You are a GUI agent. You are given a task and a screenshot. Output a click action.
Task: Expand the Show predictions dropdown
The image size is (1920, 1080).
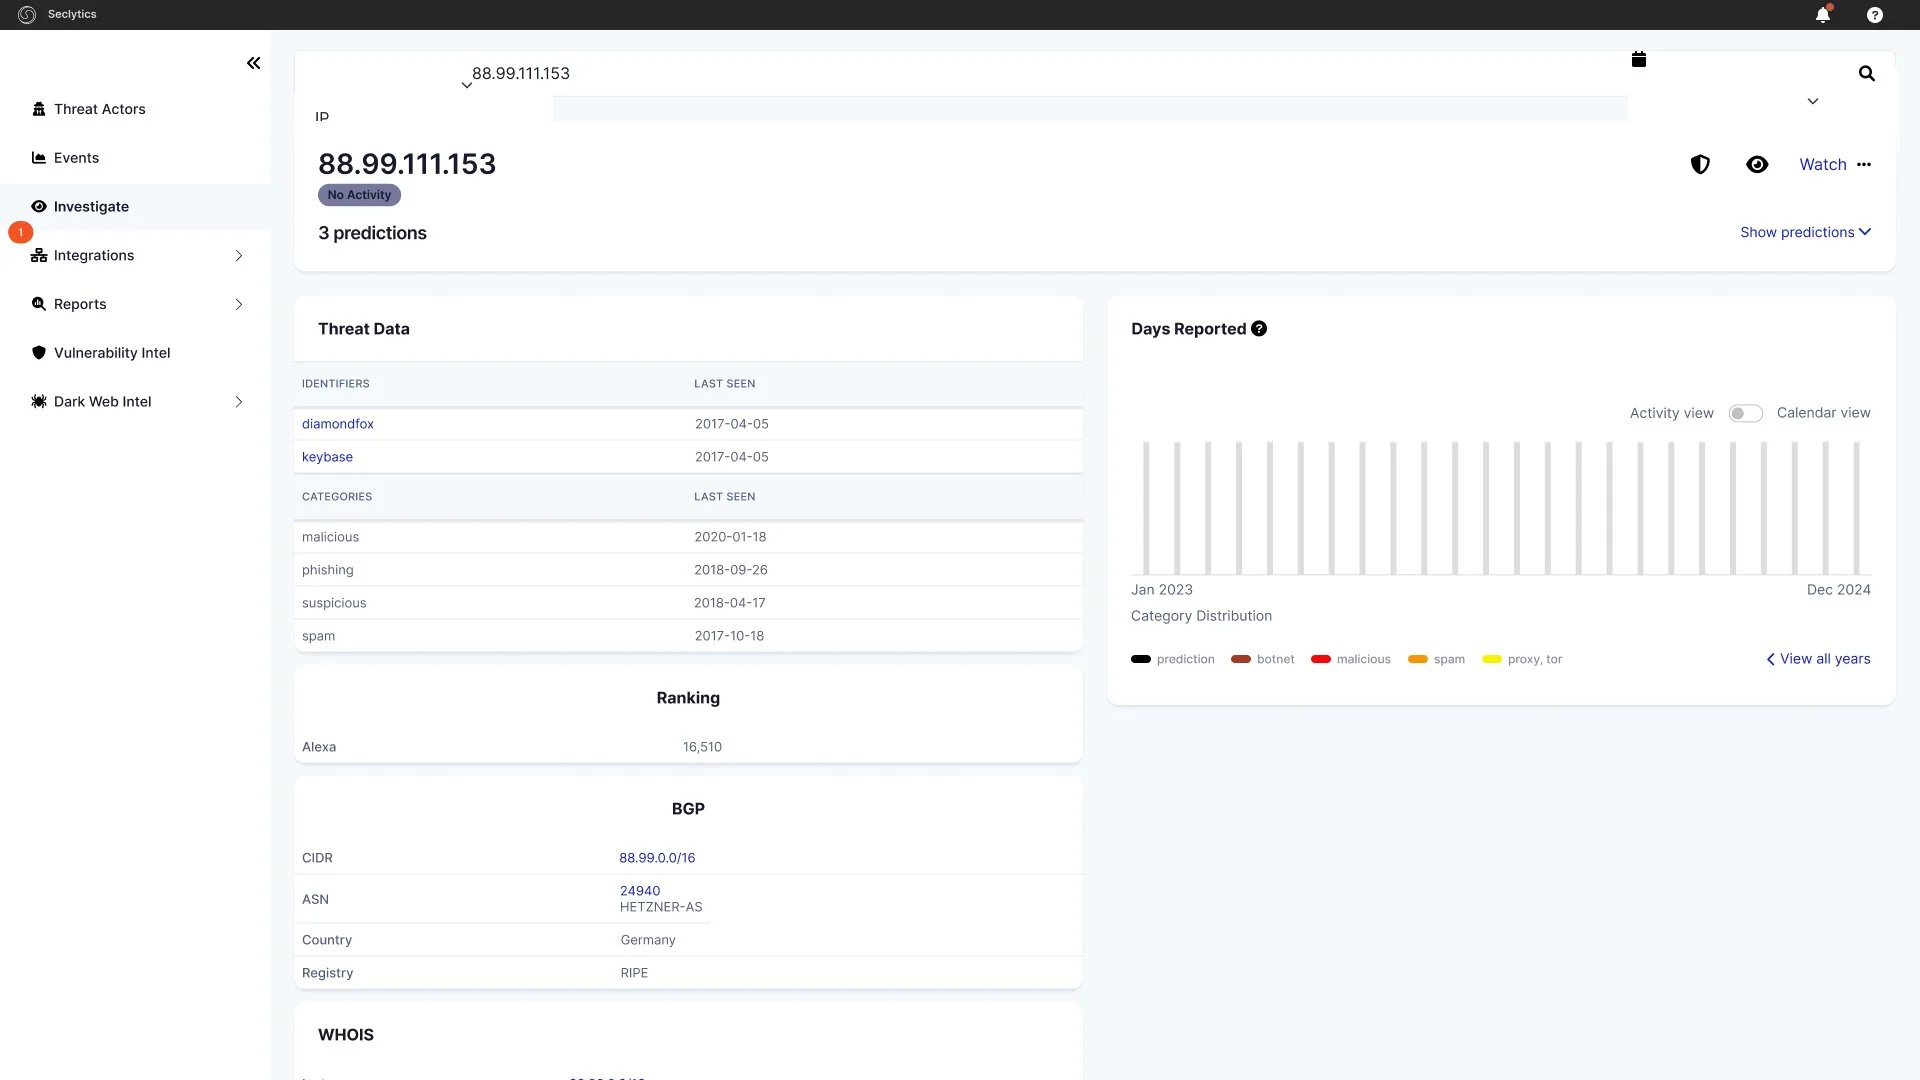pos(1804,232)
